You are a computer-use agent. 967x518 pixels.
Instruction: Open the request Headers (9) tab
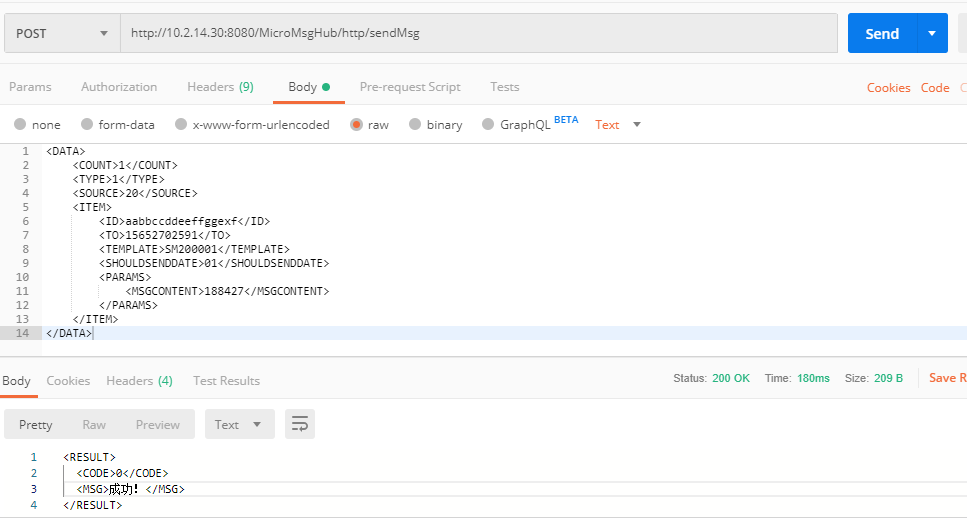(x=220, y=87)
